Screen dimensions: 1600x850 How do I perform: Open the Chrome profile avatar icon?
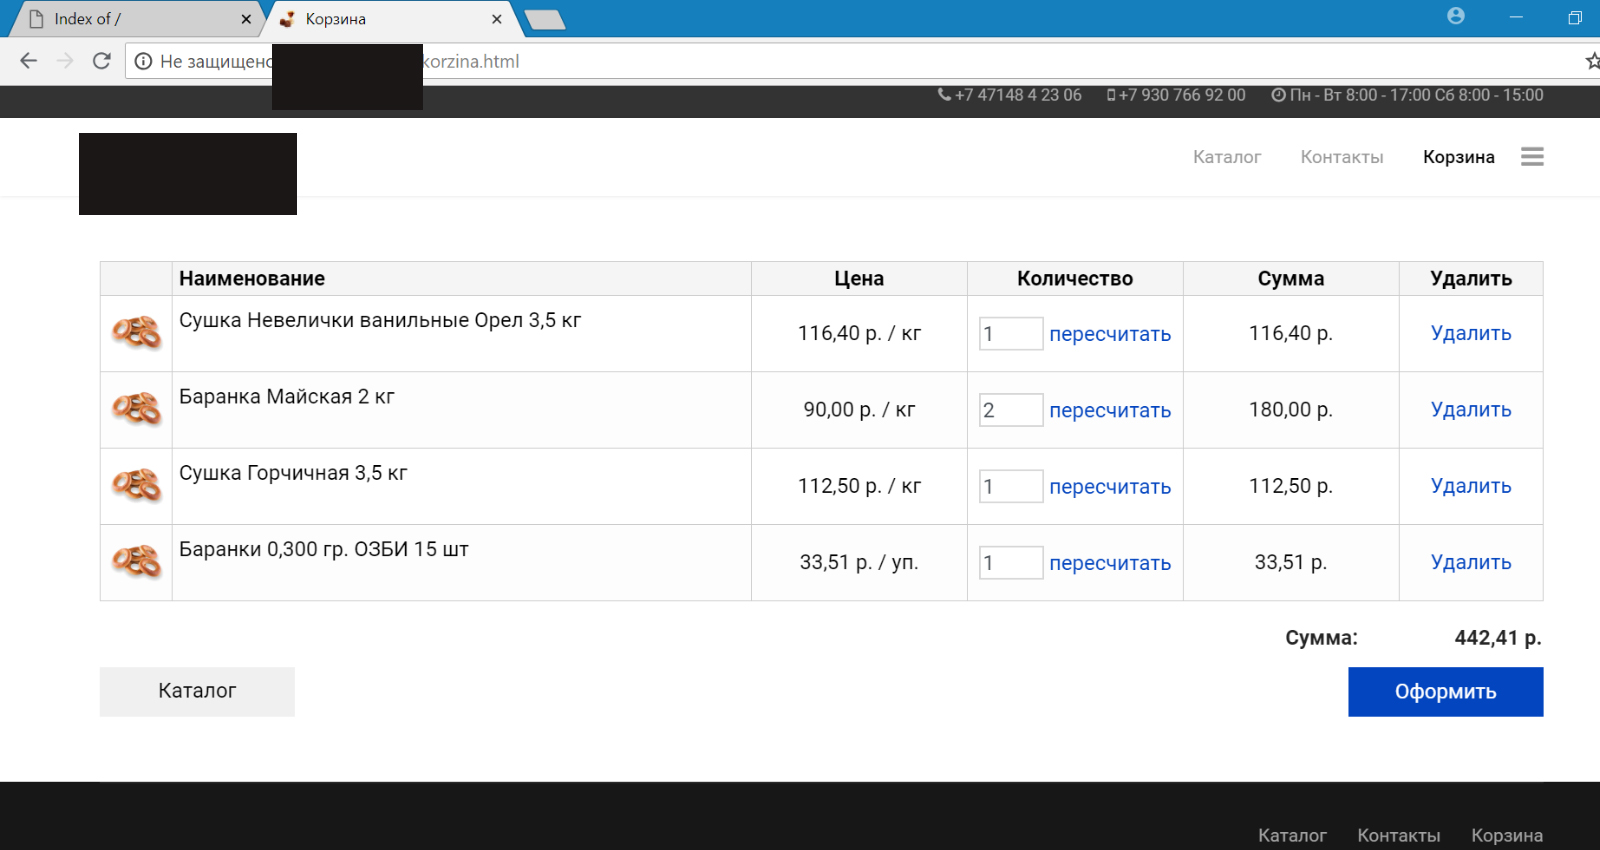click(x=1456, y=16)
